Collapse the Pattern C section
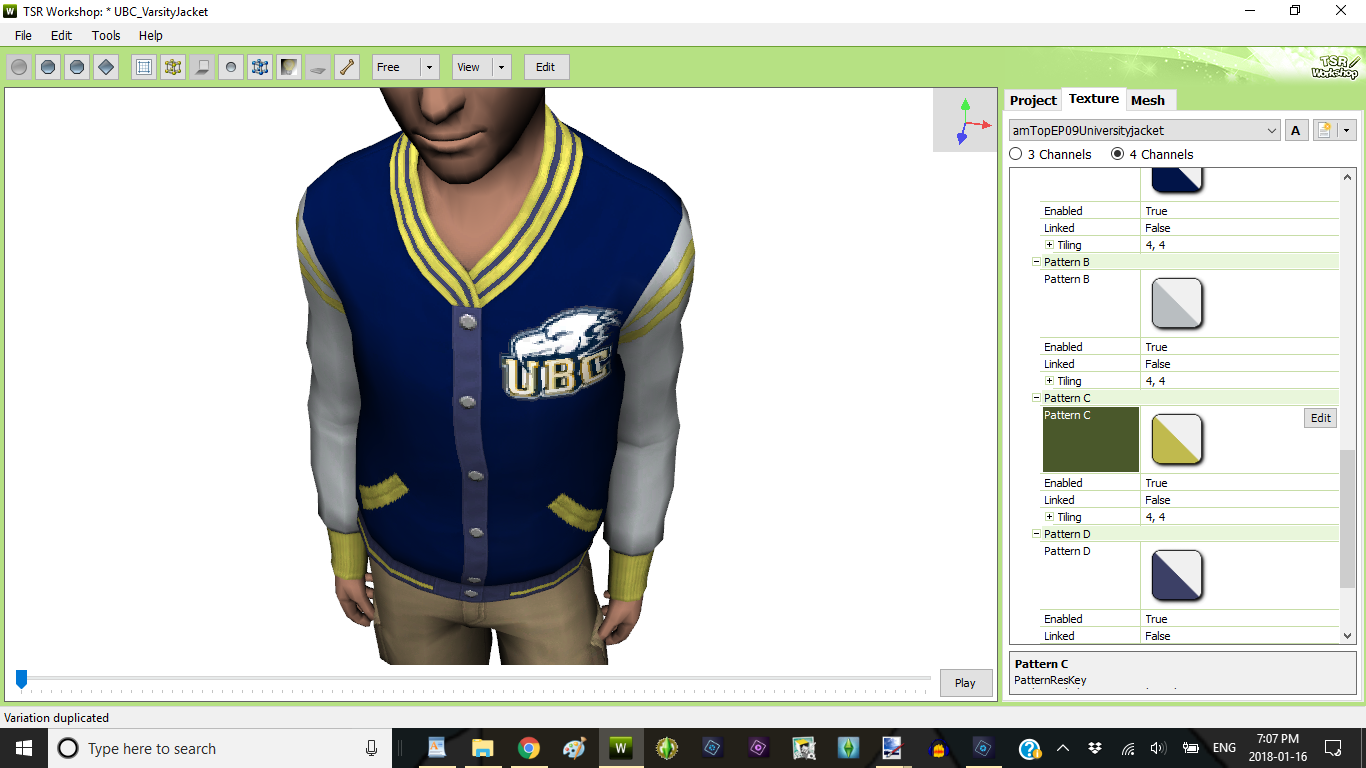This screenshot has height=768, width=1366. (x=1037, y=398)
